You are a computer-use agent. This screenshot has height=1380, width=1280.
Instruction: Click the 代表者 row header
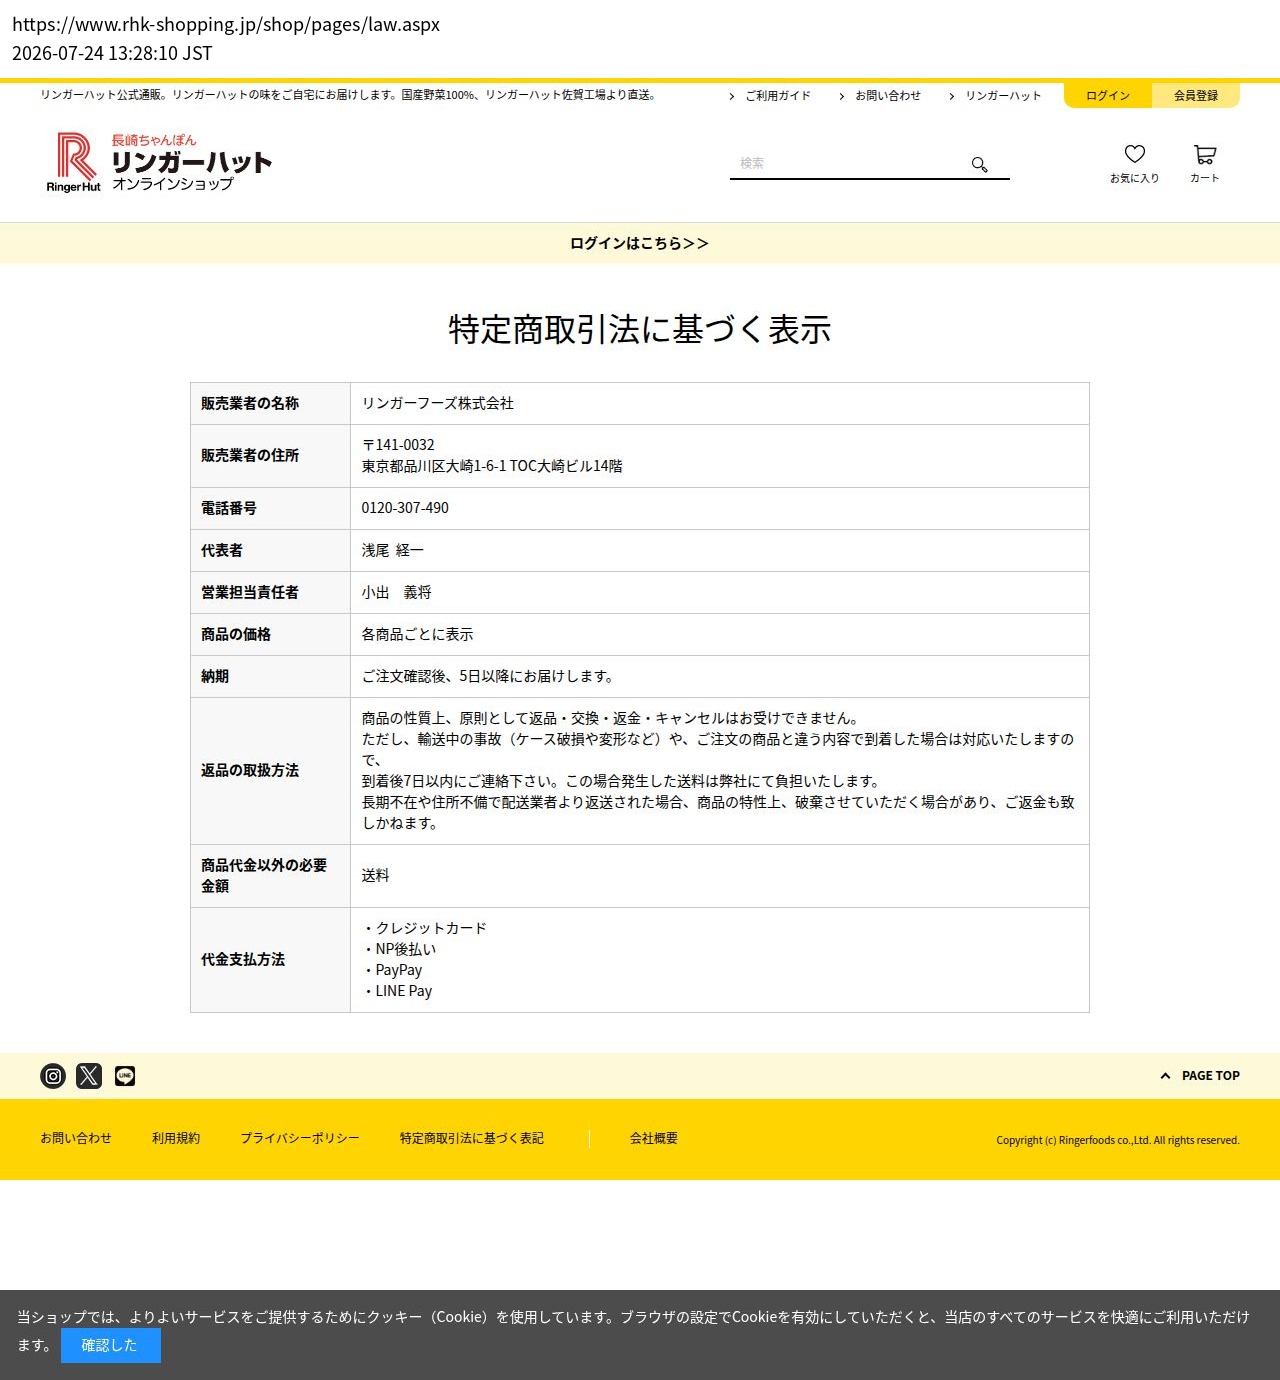pos(270,550)
